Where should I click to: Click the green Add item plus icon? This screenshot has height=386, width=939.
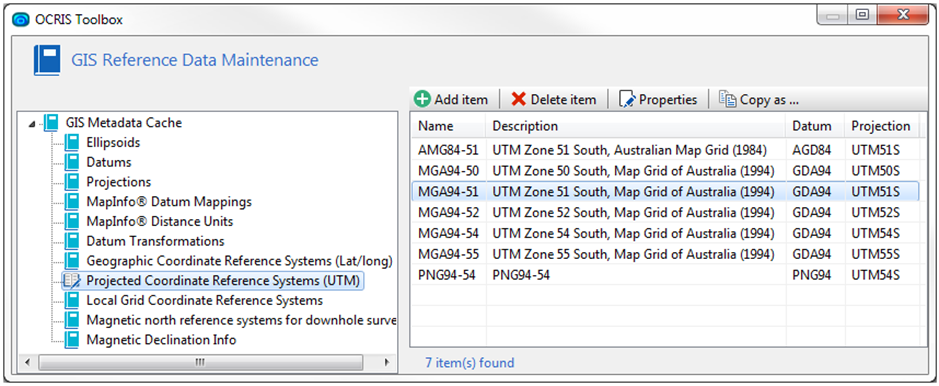point(422,99)
